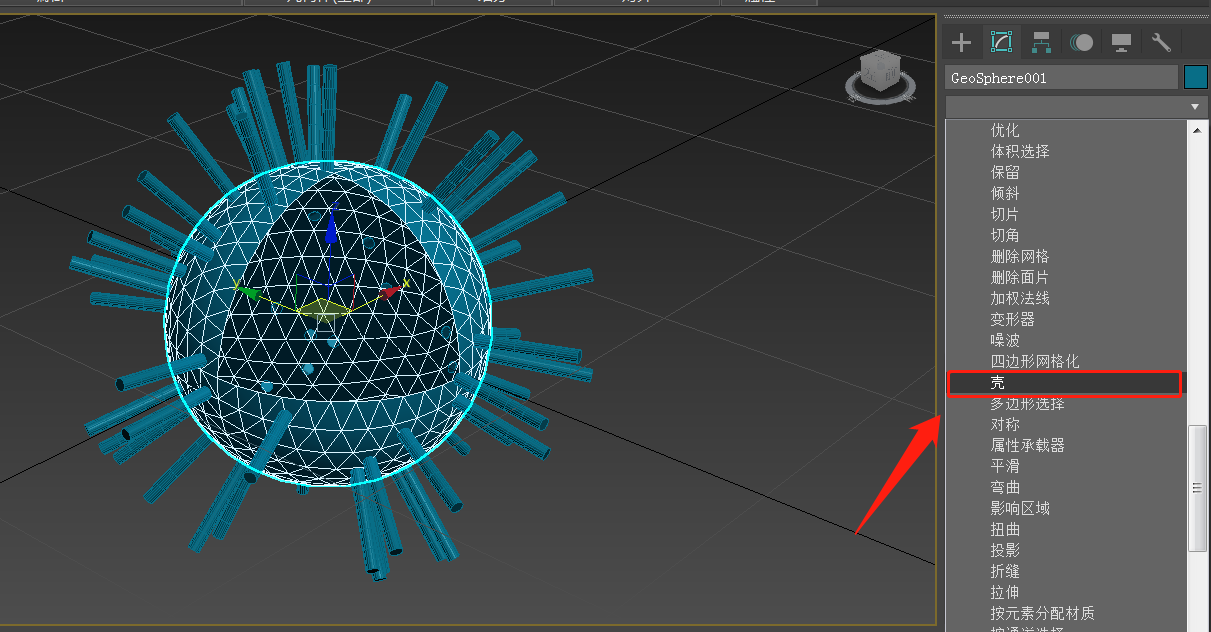This screenshot has height=632, width=1211.
Task: Apply the 噪波 modifier
Action: tap(1005, 340)
